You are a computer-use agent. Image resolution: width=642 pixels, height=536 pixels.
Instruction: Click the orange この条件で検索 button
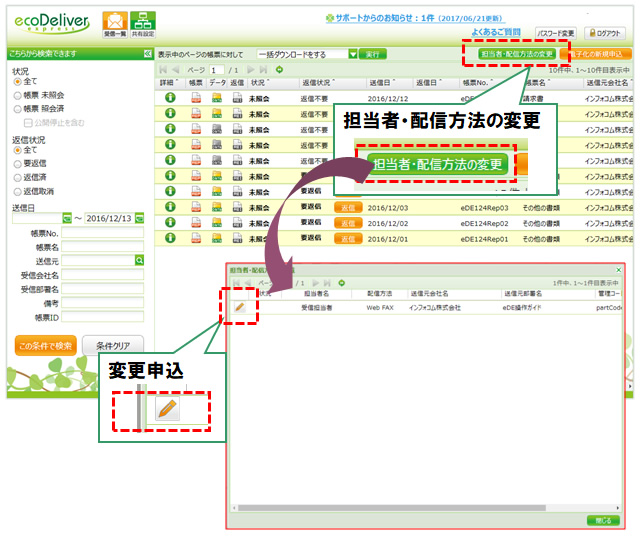coord(45,345)
